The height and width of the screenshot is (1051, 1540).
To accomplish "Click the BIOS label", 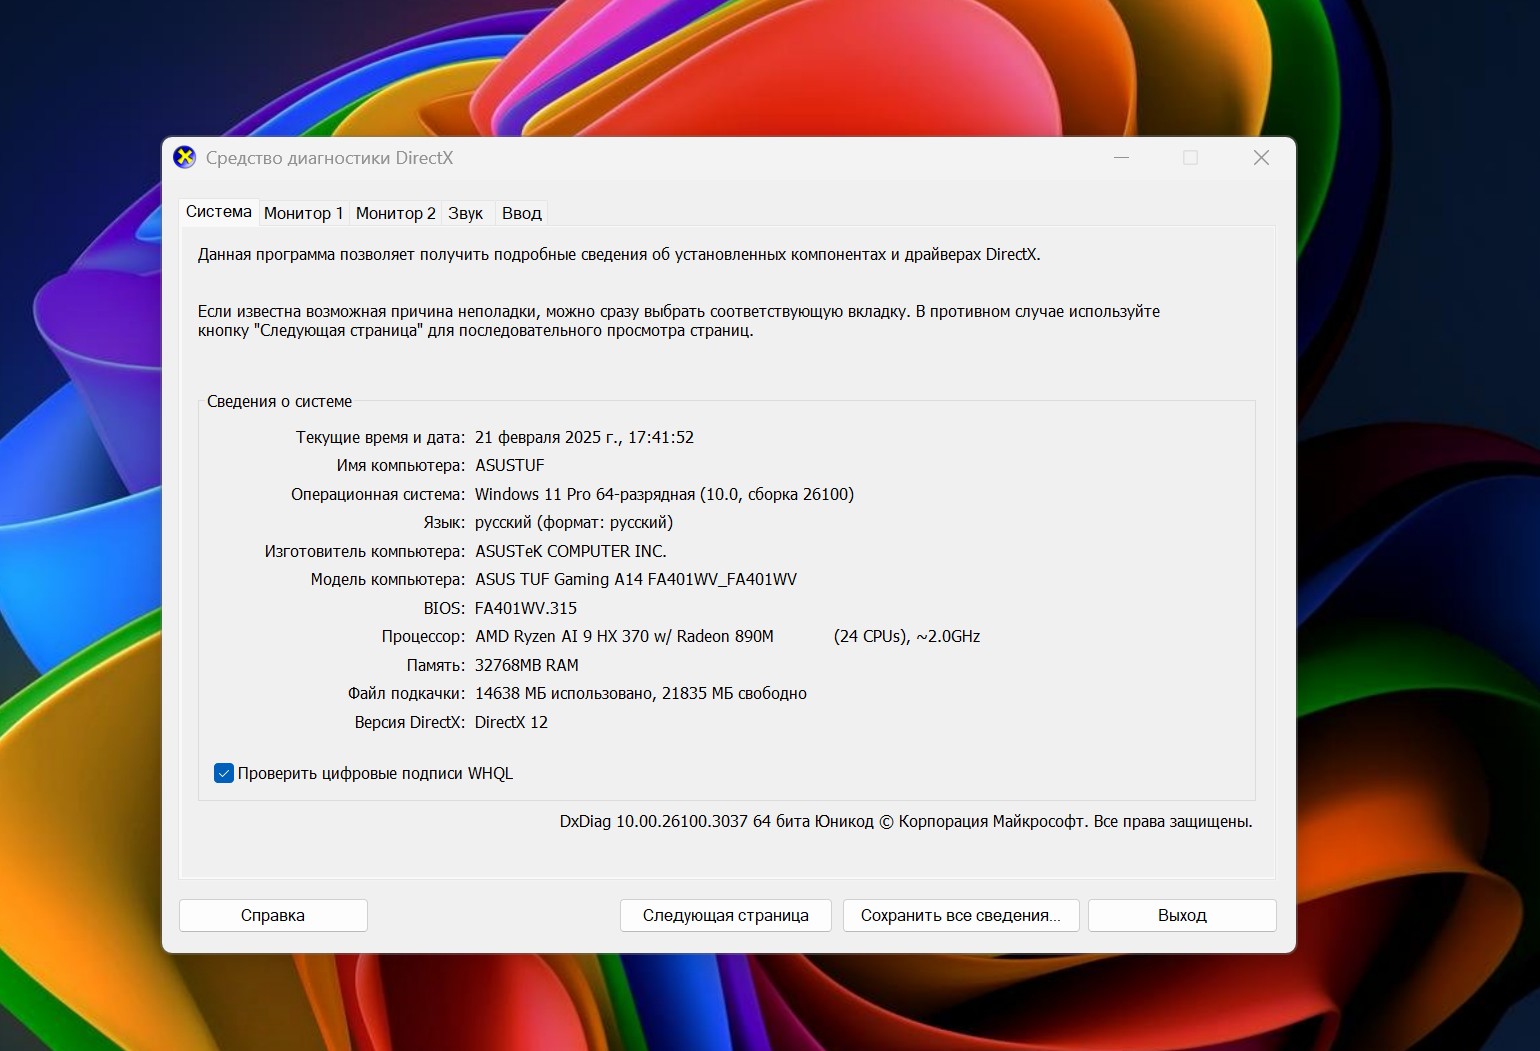I will pos(444,608).
